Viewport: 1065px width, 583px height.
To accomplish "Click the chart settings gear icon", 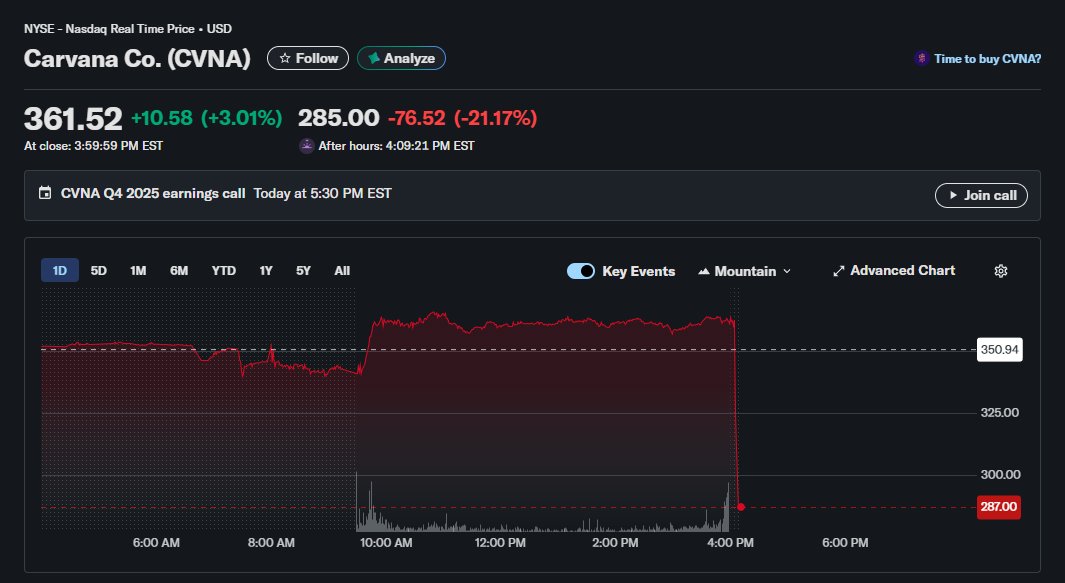I will click(1000, 271).
